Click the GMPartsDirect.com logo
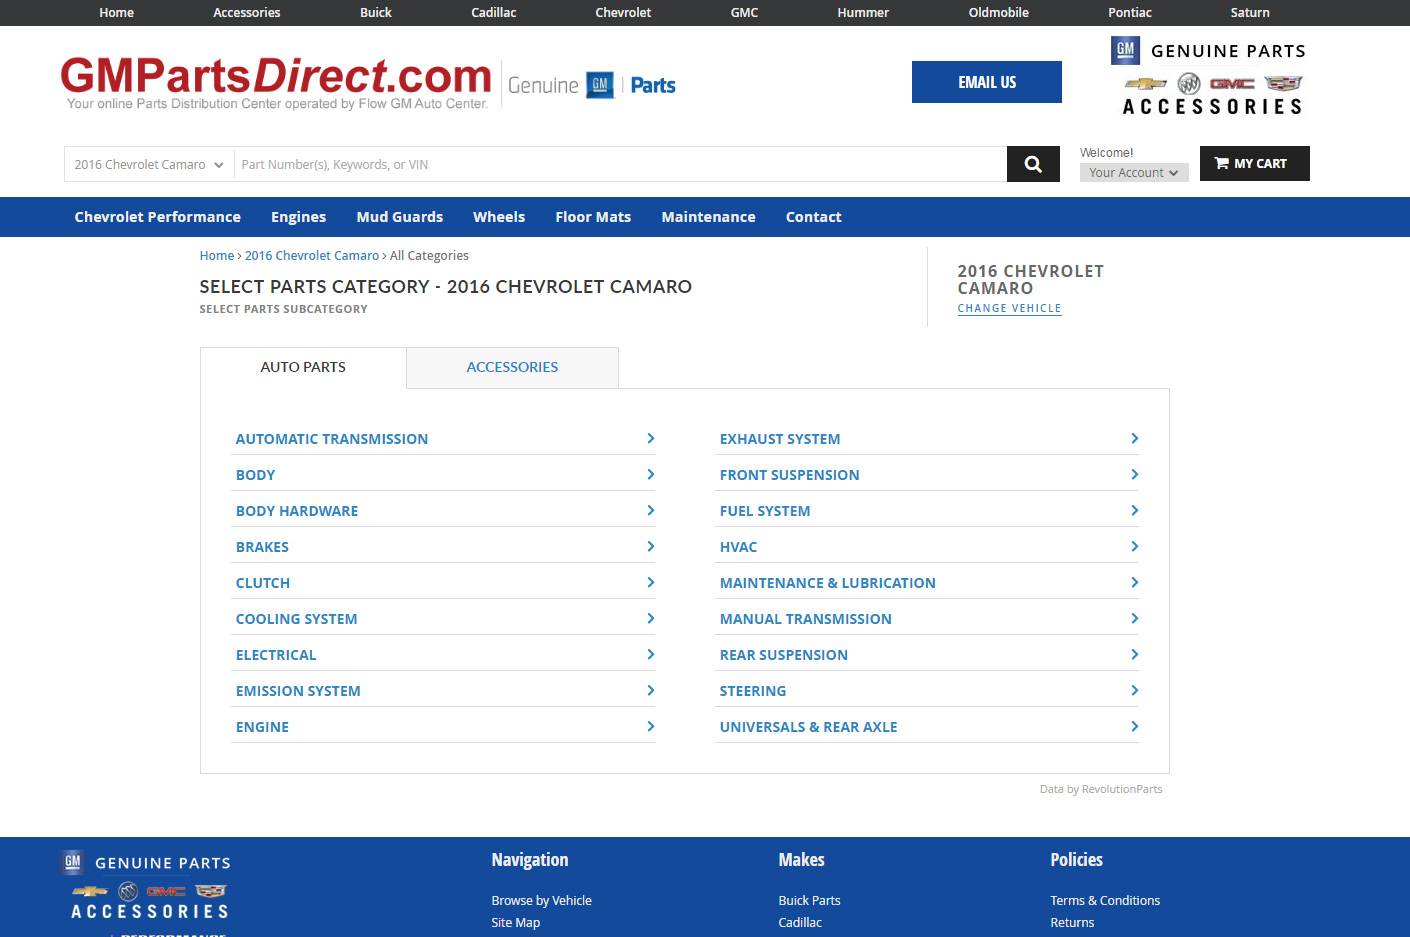 click(x=276, y=82)
